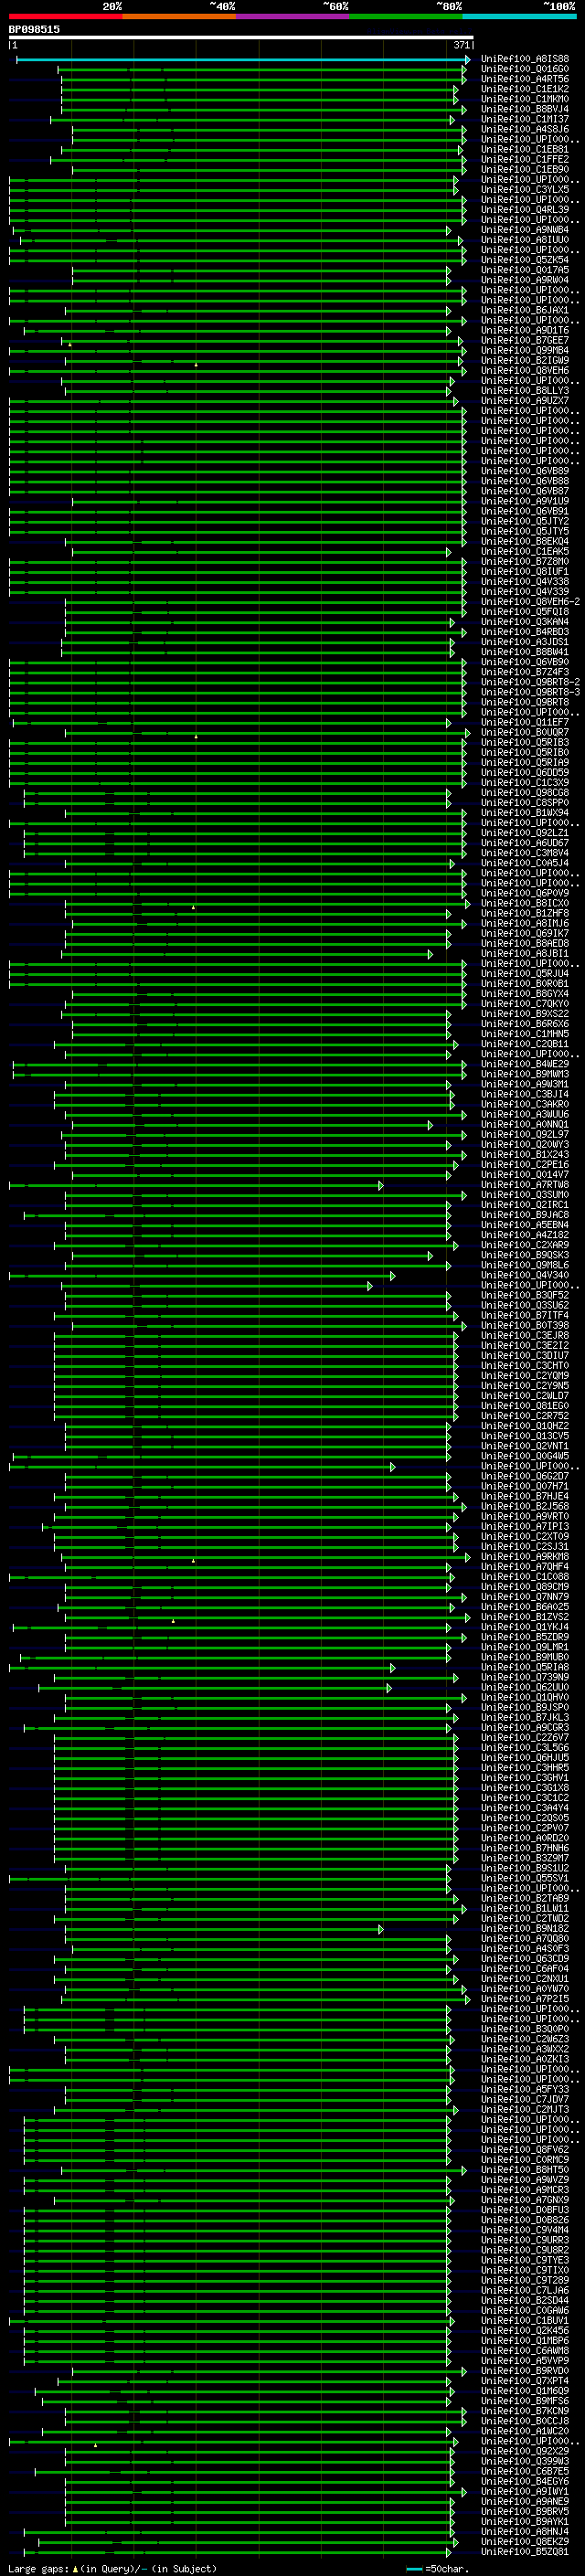Click the UniRef100_A1WC20 label
Screen dimensions: 585x2576
pos(525,2431)
